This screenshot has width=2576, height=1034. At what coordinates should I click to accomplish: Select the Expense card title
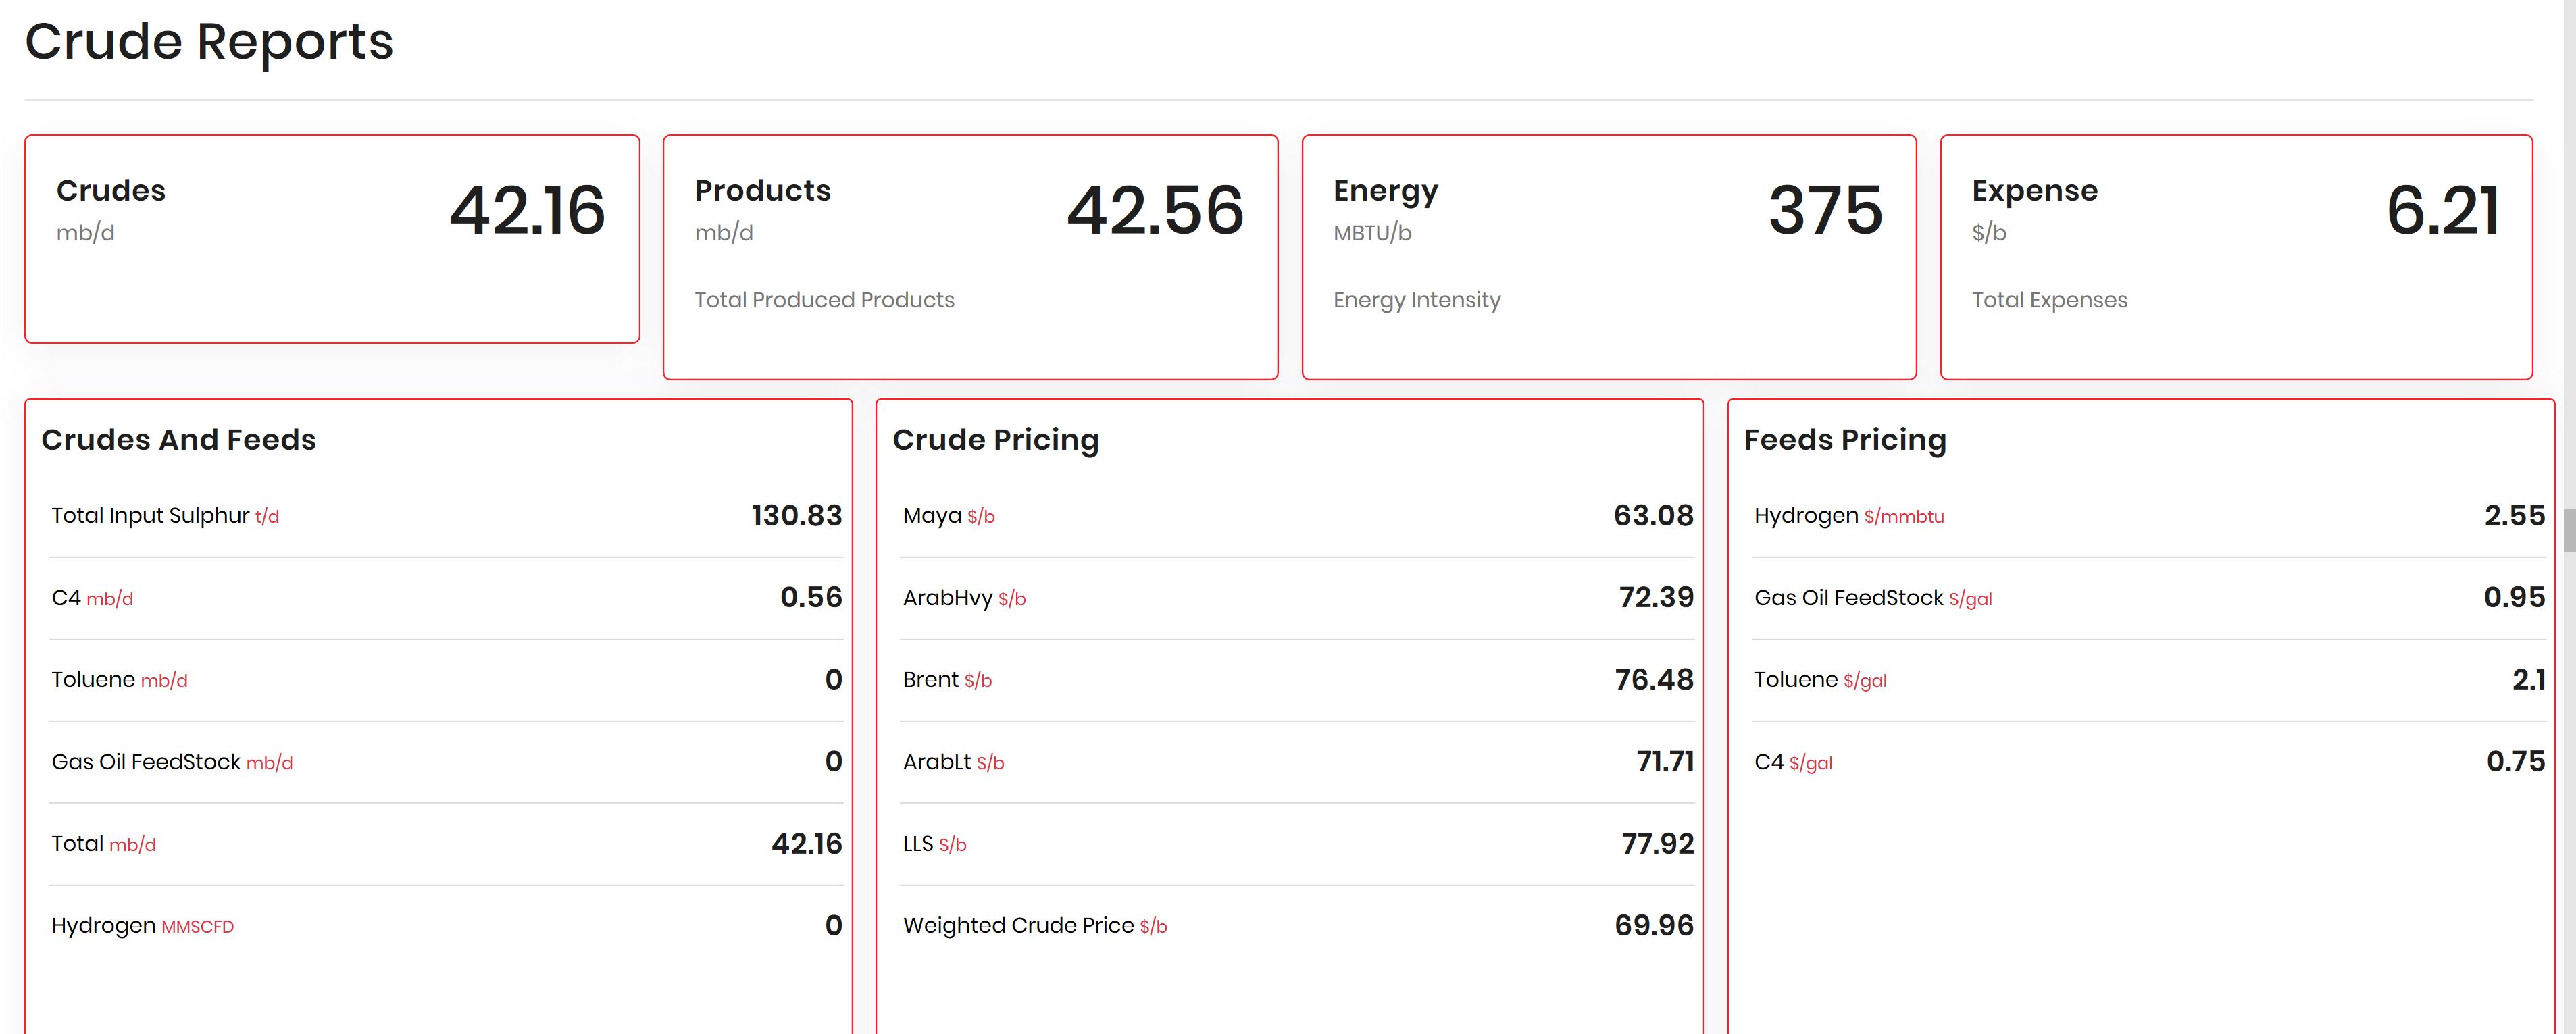coord(2035,191)
